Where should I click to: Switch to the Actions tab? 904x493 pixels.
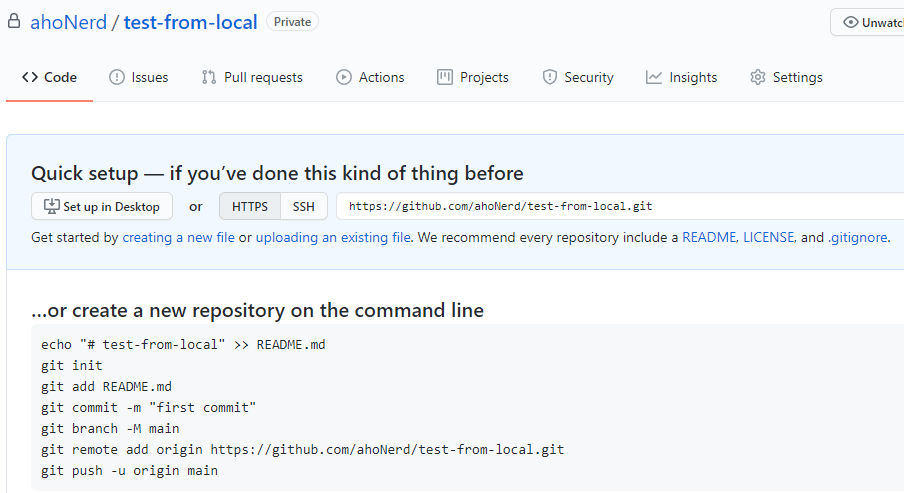click(x=370, y=77)
